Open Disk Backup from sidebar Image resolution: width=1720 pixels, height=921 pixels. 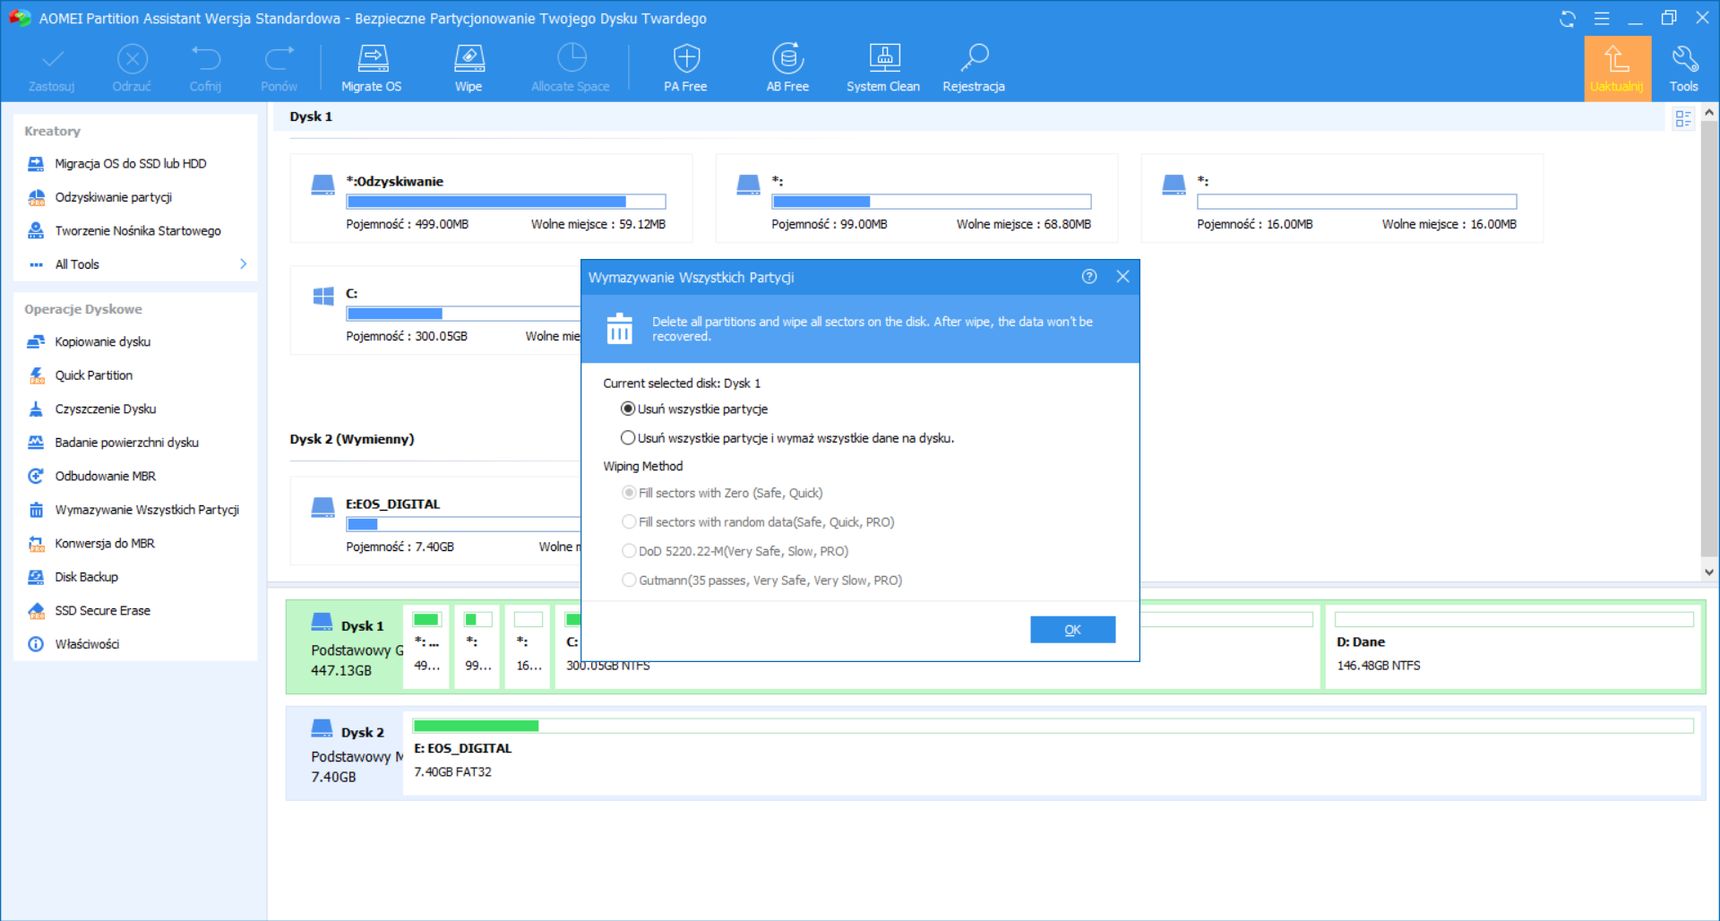click(86, 577)
